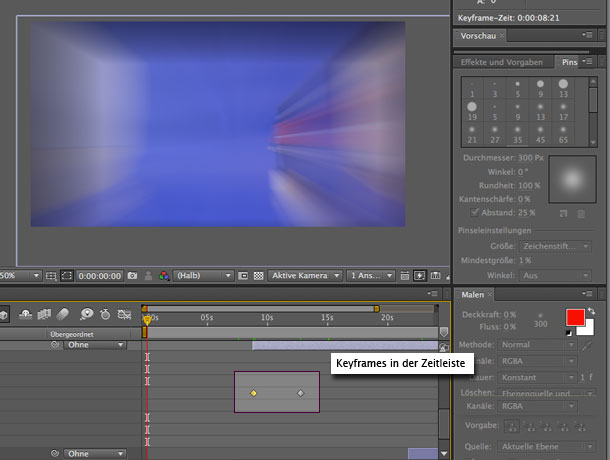Toggle the transparency grid icon

pos(257,275)
